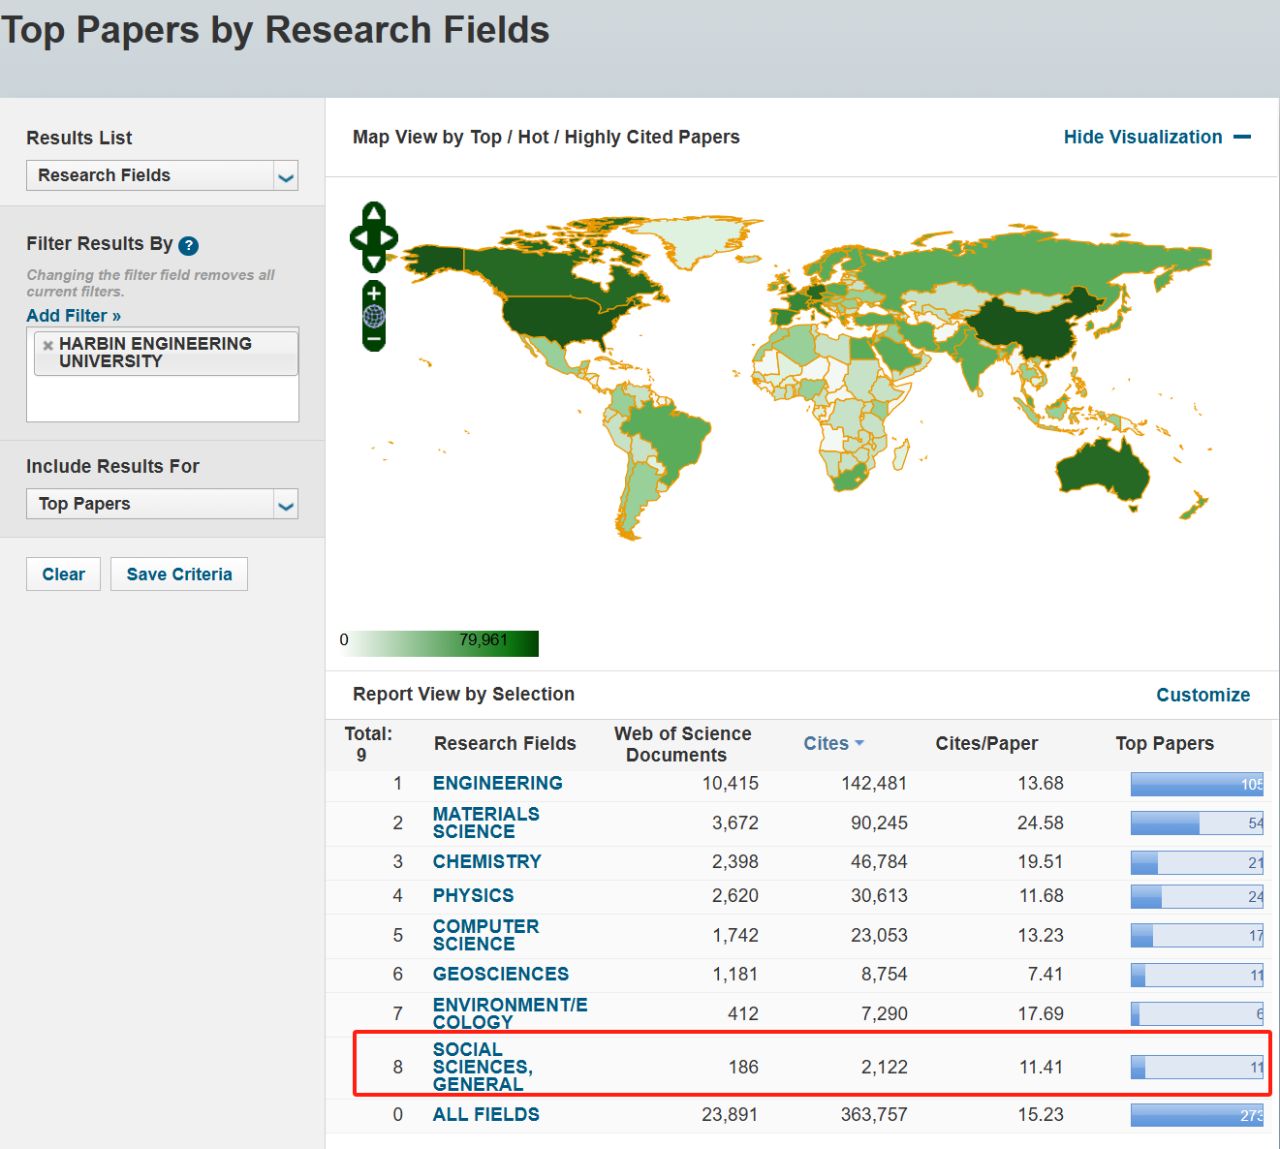Remove Harbin Engineering University filter
The image size is (1280, 1149).
[47, 345]
